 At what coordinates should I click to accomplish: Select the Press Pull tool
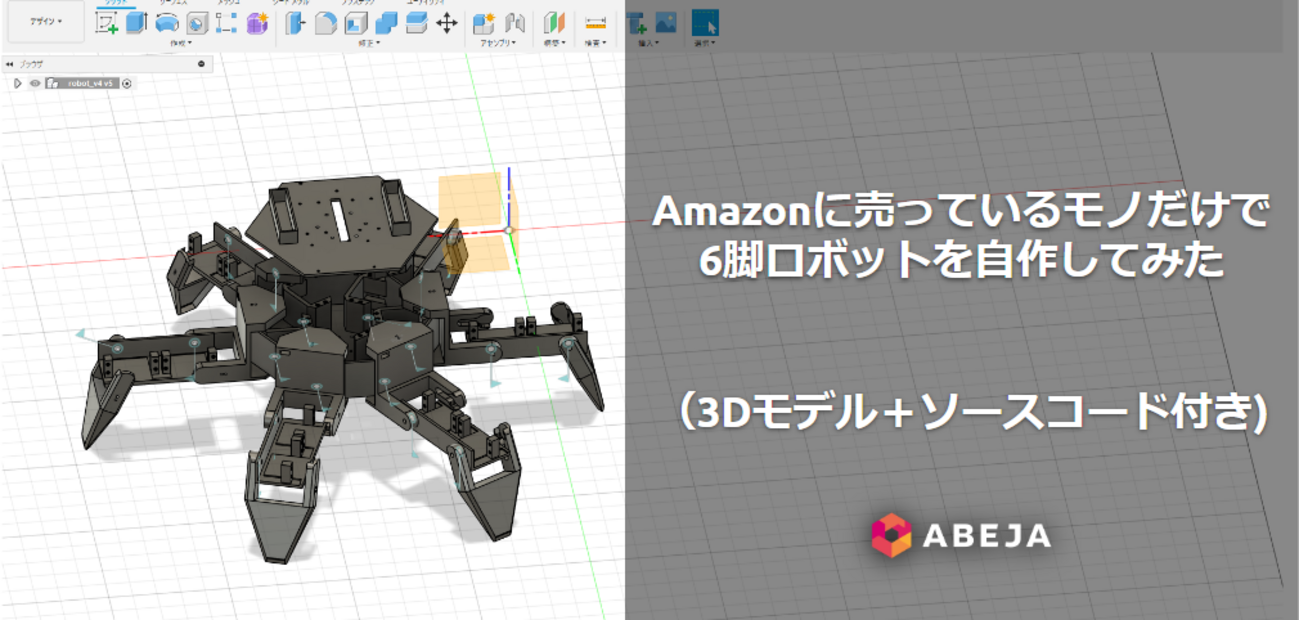[x=295, y=23]
